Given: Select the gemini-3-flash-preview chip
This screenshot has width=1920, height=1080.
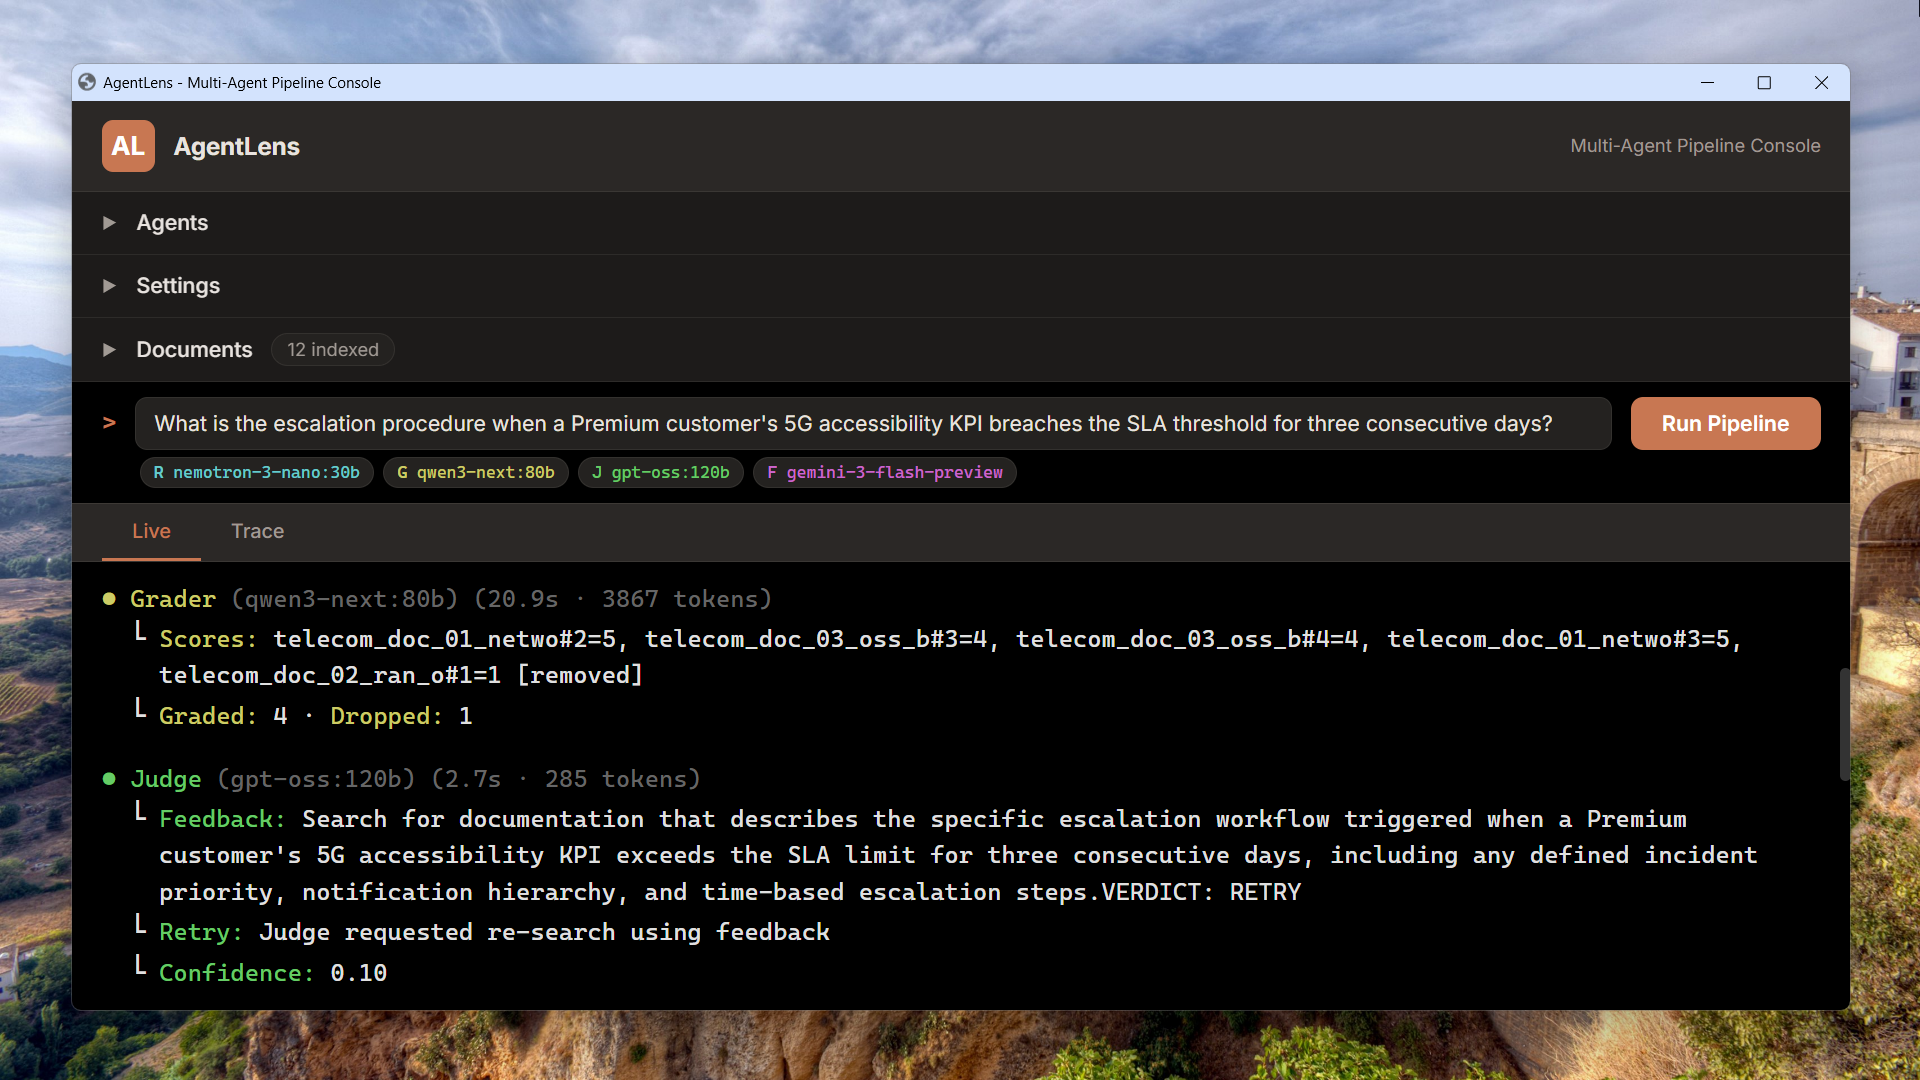Looking at the screenshot, I should tap(885, 472).
